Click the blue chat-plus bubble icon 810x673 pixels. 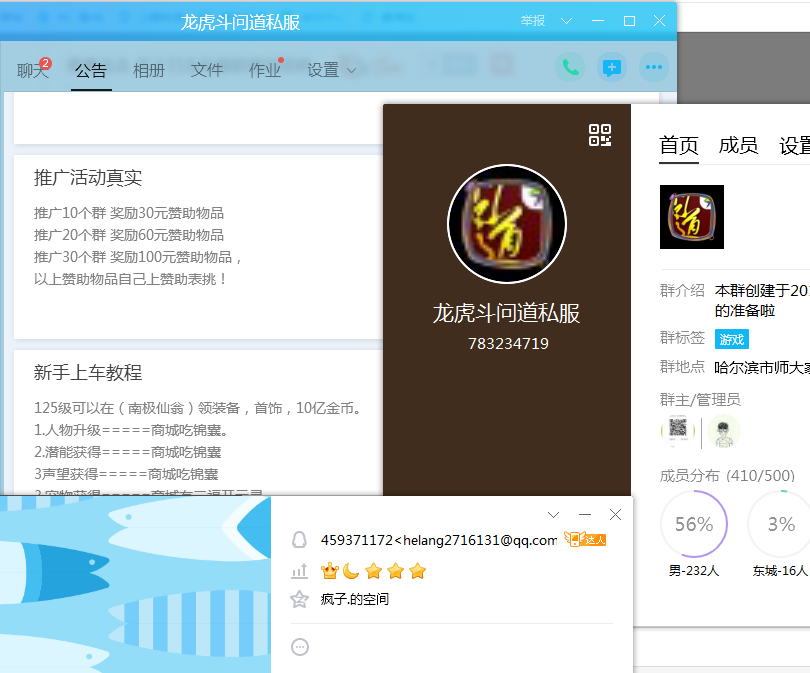point(612,68)
